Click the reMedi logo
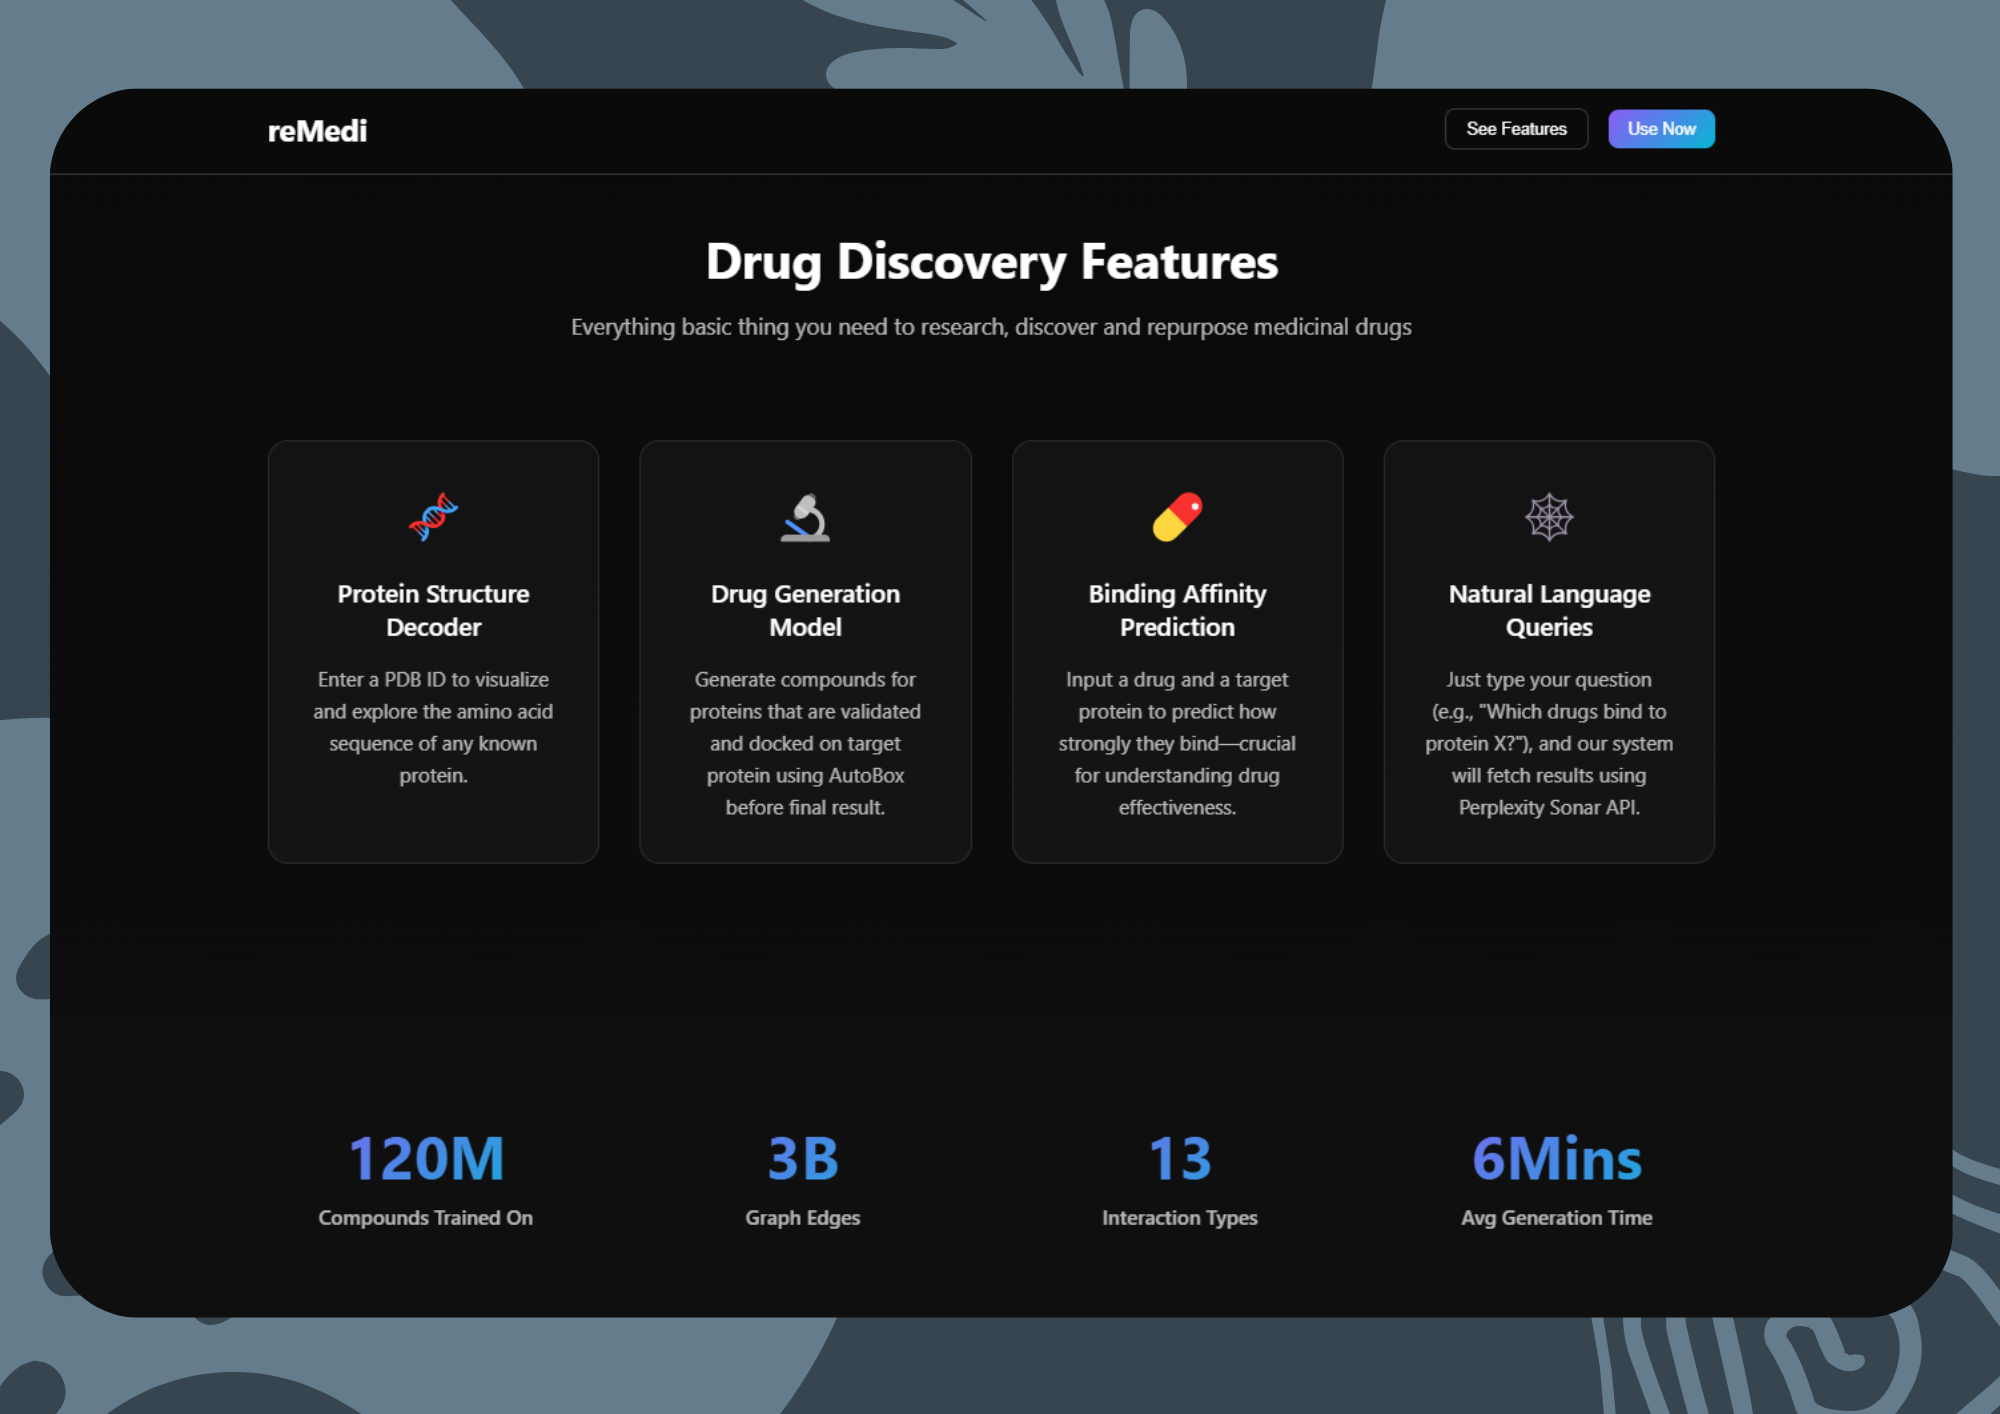 pos(317,131)
